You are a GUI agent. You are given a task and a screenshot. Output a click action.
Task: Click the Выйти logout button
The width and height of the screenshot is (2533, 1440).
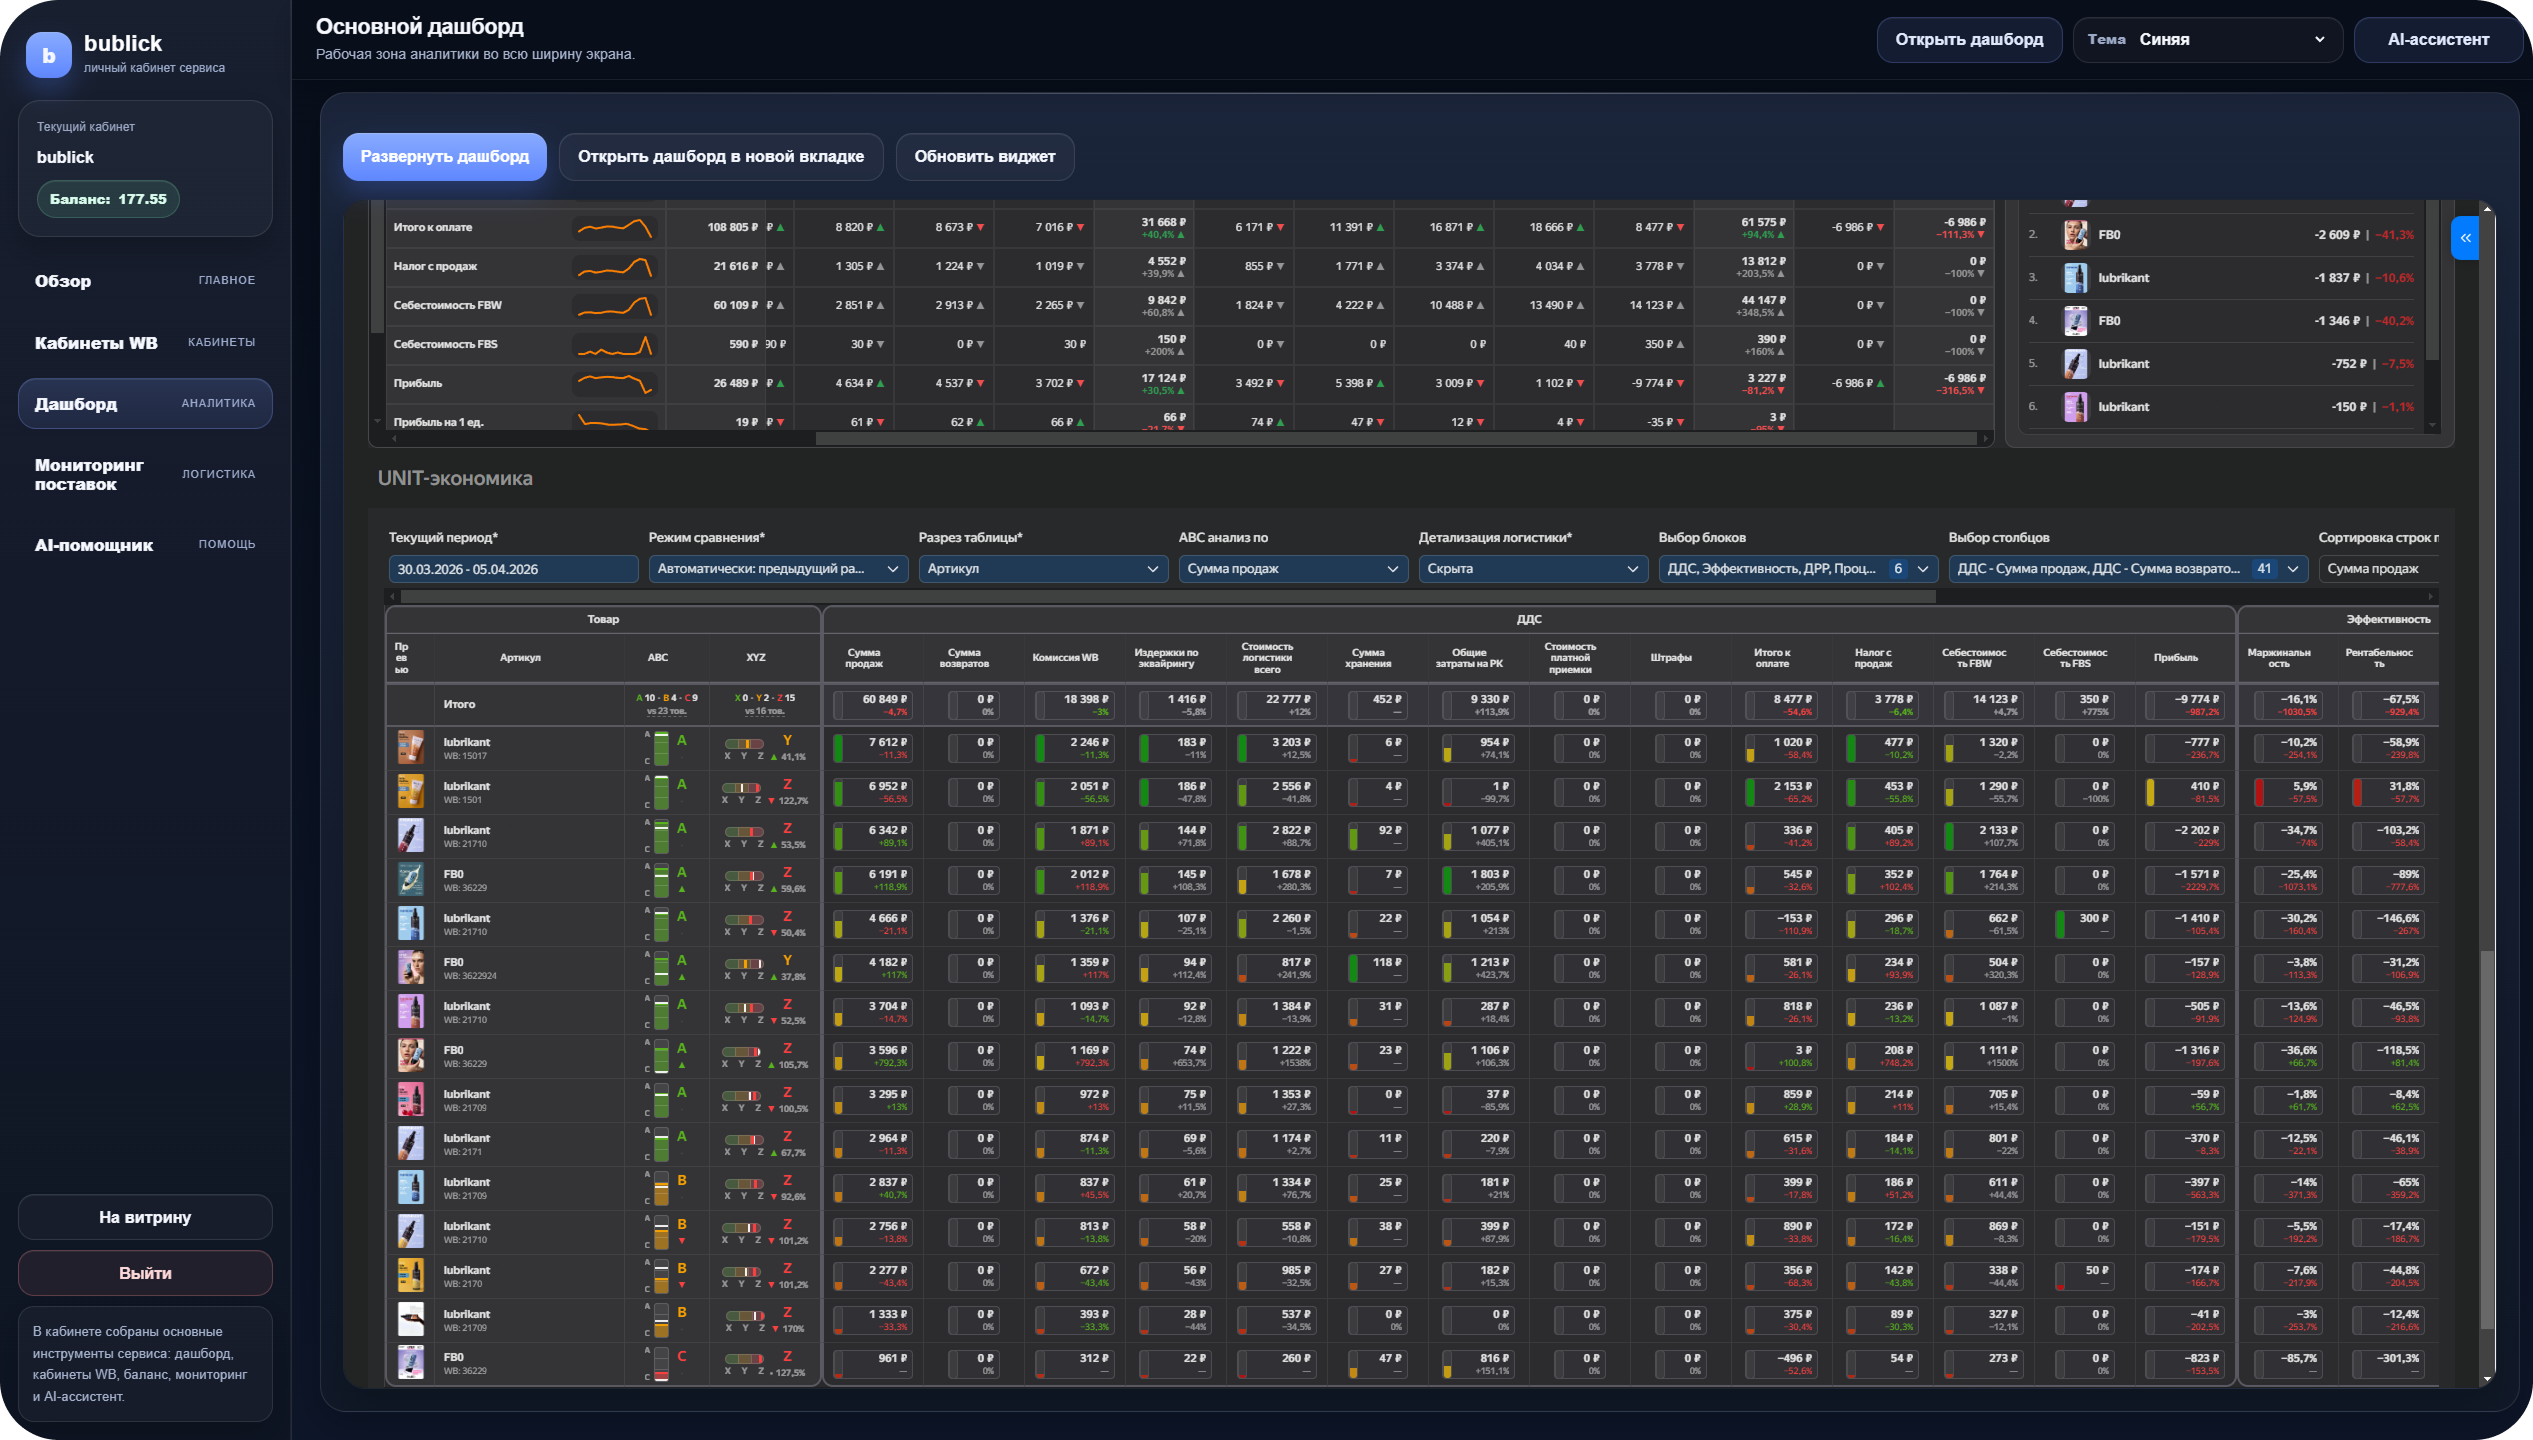[x=145, y=1273]
